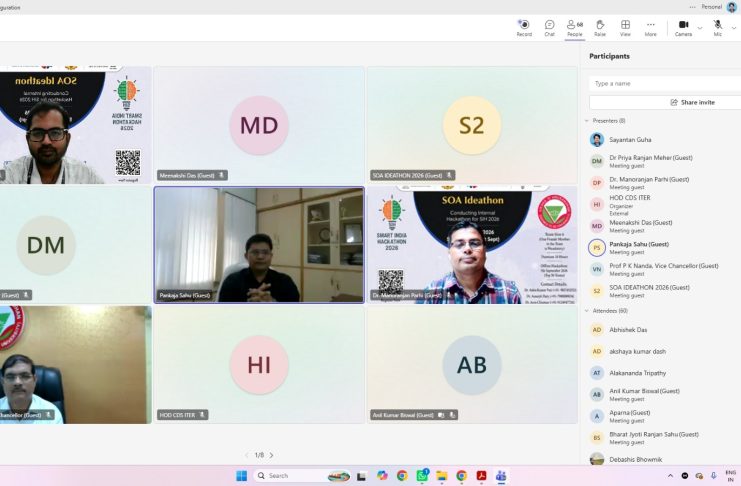Unmute using the Mic button

(717, 28)
